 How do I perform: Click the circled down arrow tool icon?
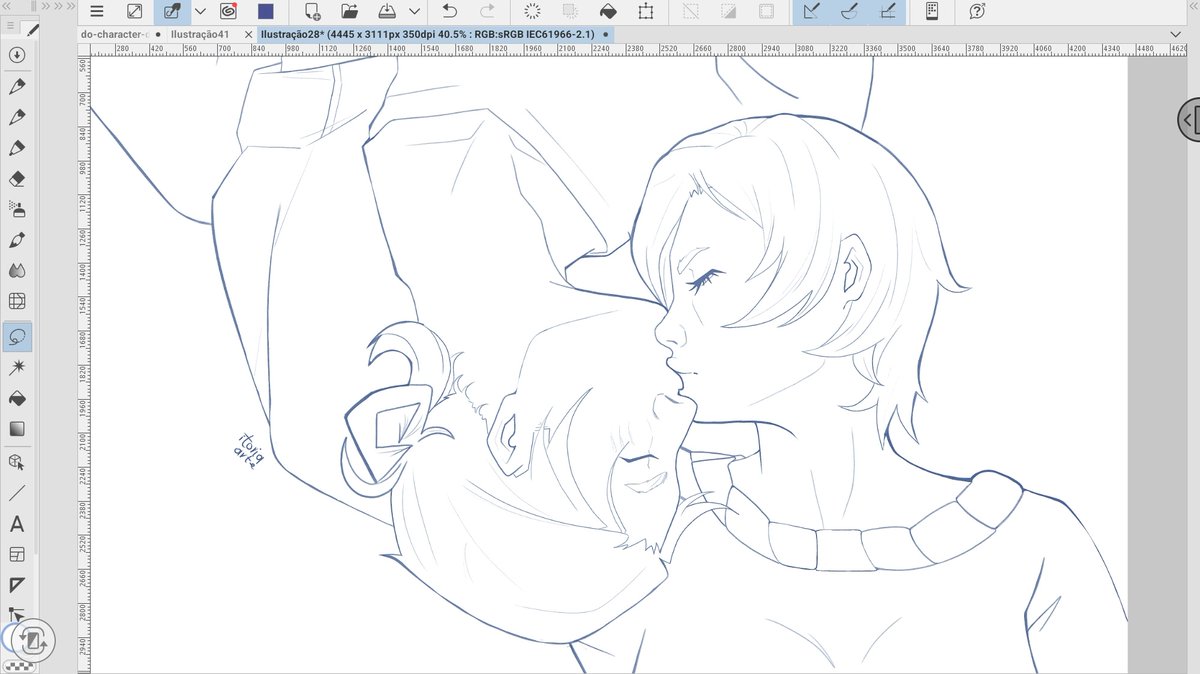[x=17, y=55]
